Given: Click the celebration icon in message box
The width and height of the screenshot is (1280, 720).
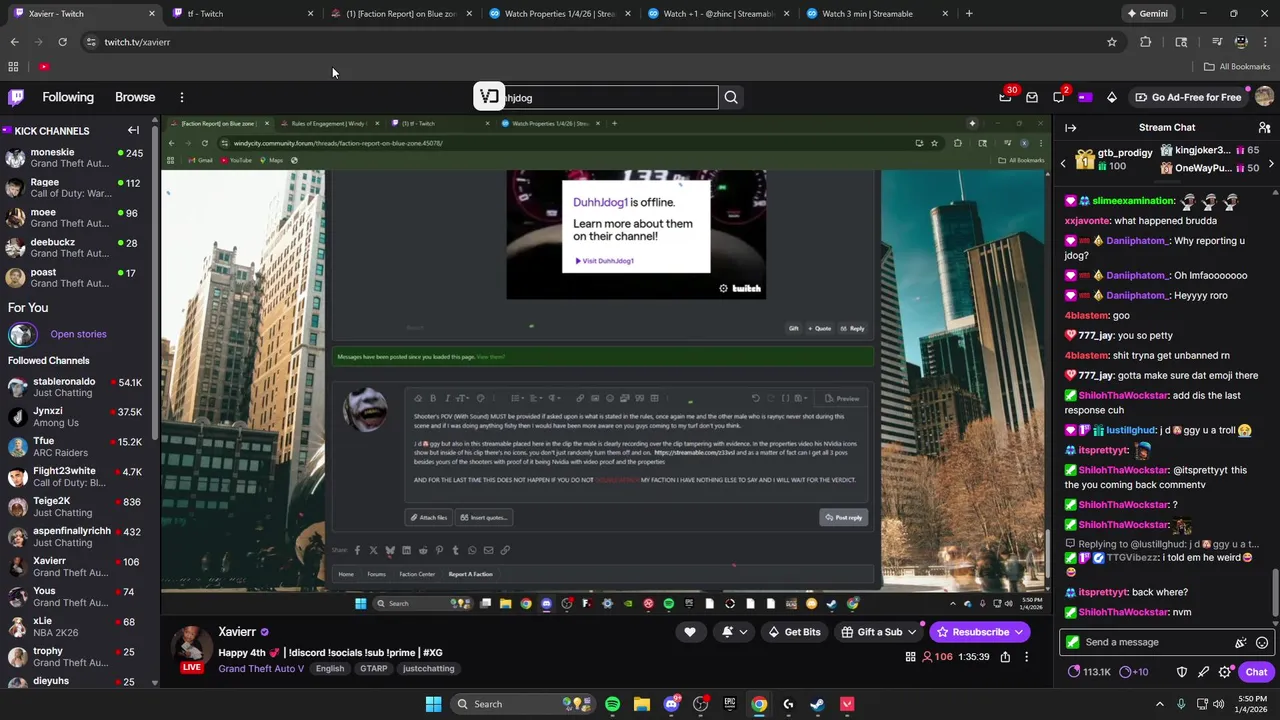Looking at the screenshot, I should tap(1241, 642).
